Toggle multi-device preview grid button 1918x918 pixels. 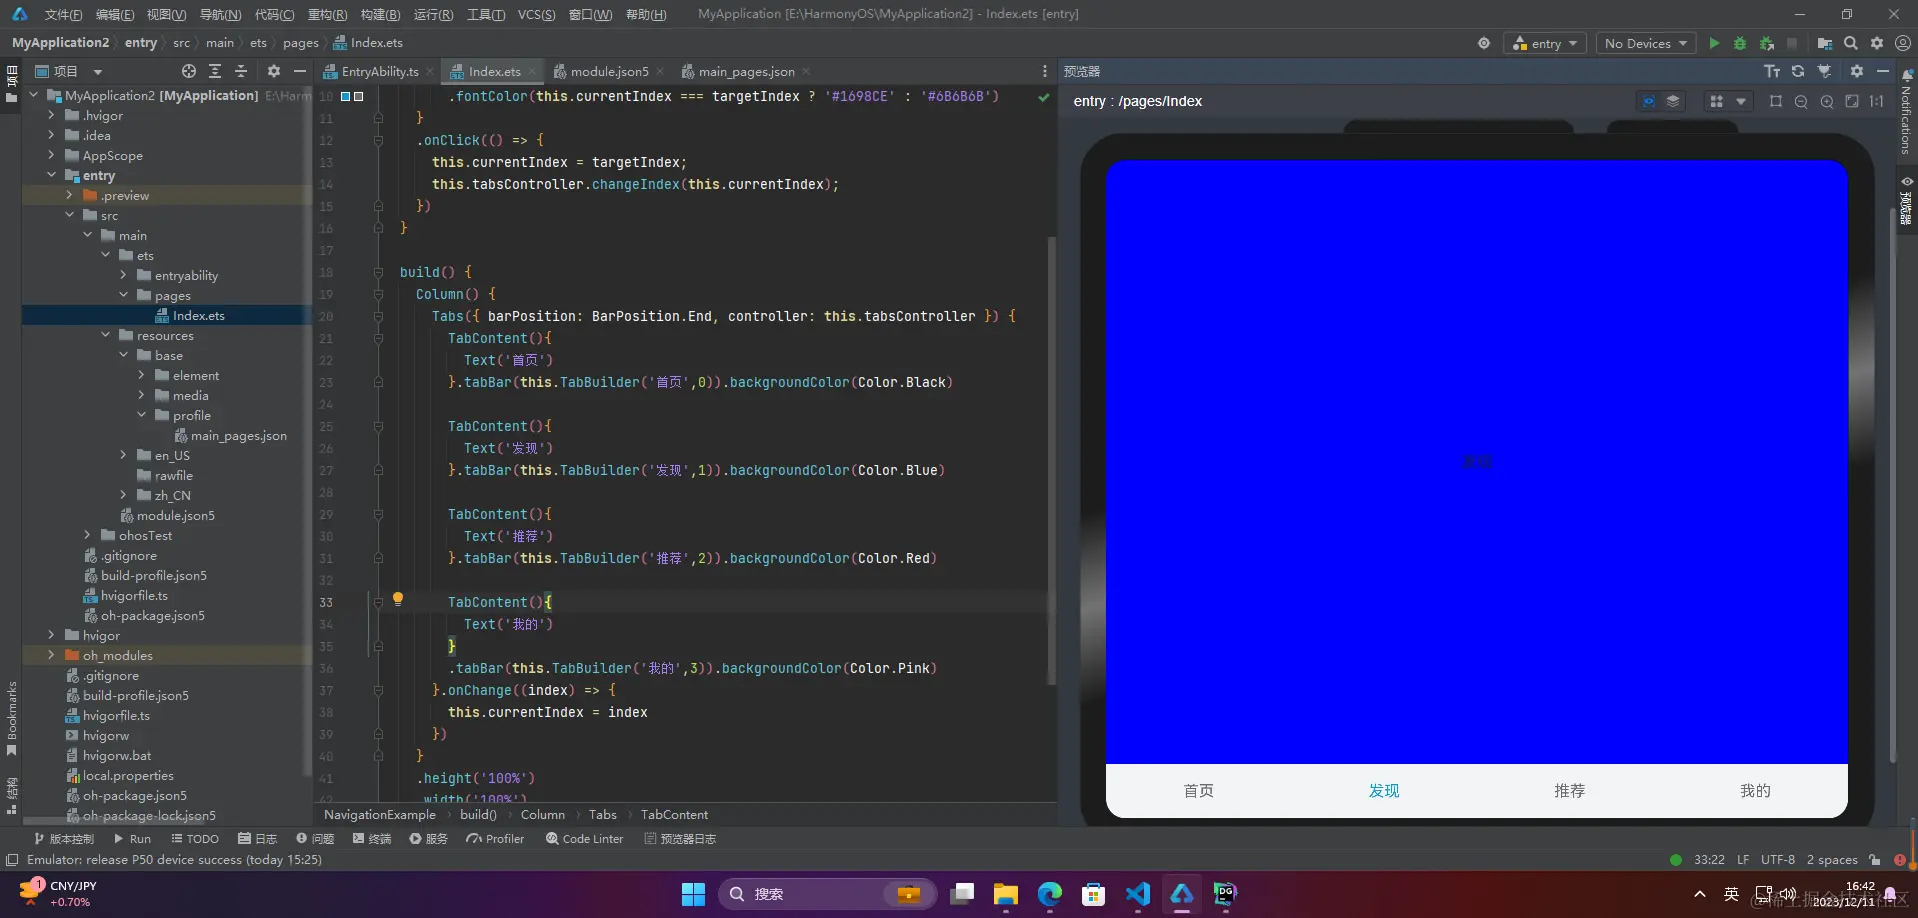coord(1717,101)
